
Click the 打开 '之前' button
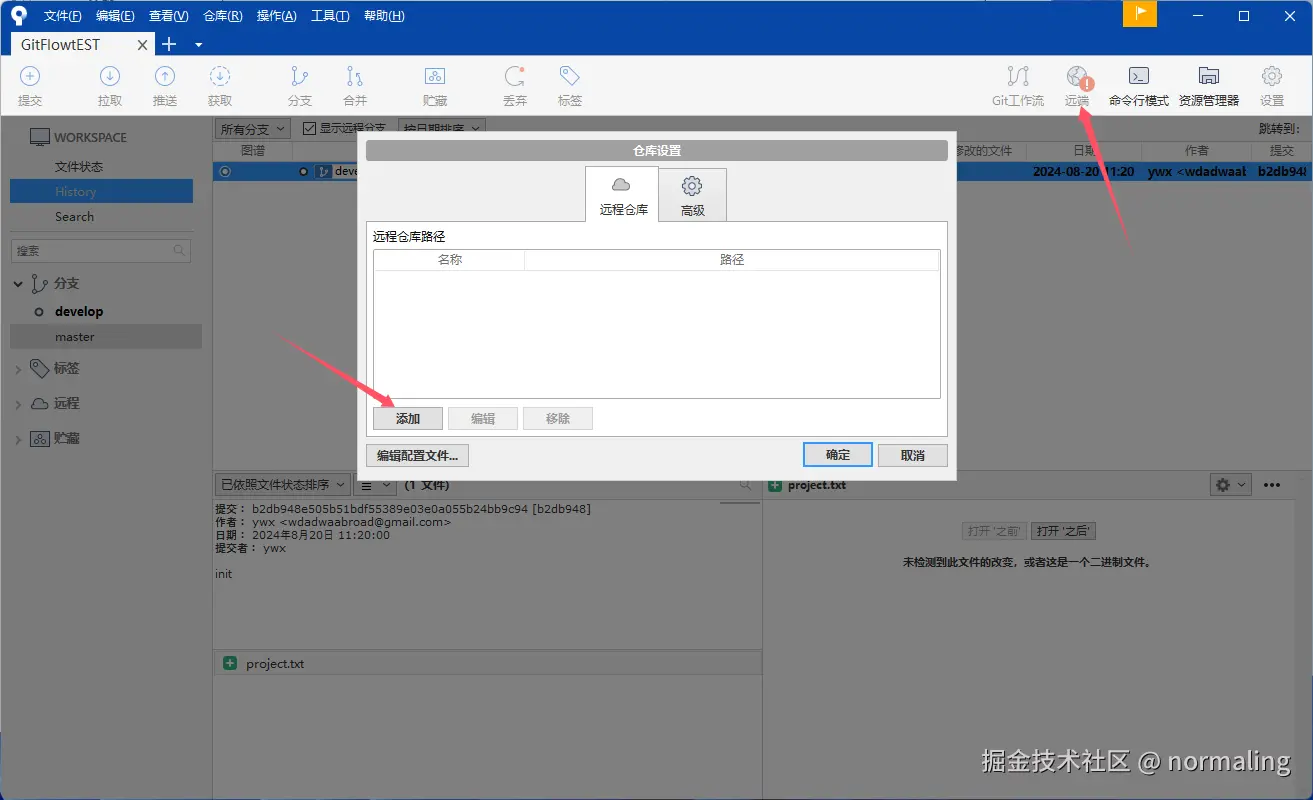pyautogui.click(x=994, y=531)
